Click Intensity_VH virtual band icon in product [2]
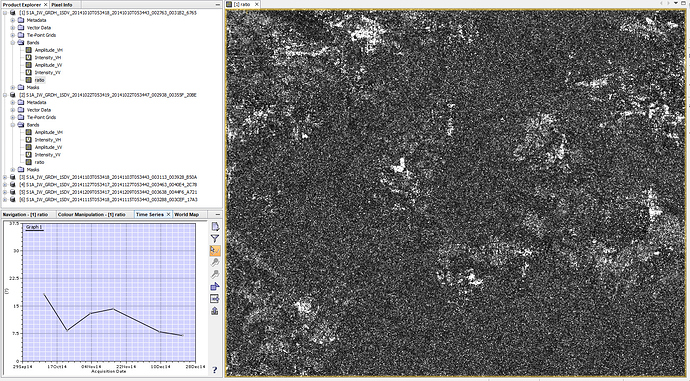690x381 pixels. (29, 140)
